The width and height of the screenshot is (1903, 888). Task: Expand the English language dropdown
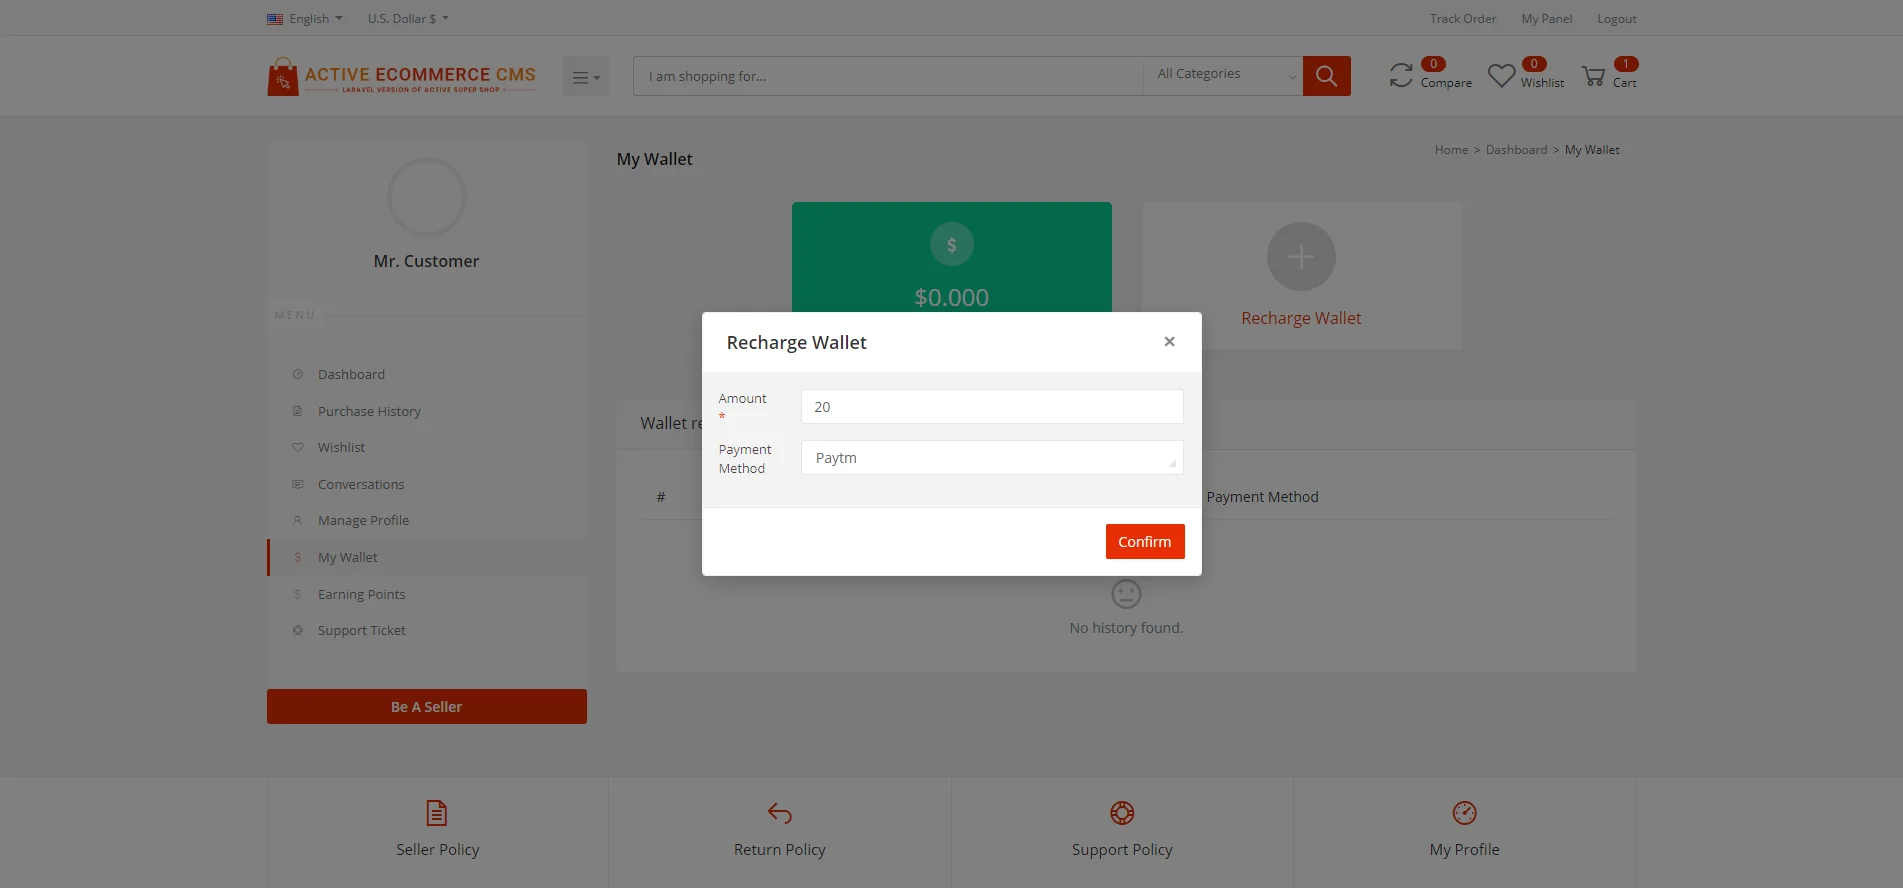tap(305, 19)
